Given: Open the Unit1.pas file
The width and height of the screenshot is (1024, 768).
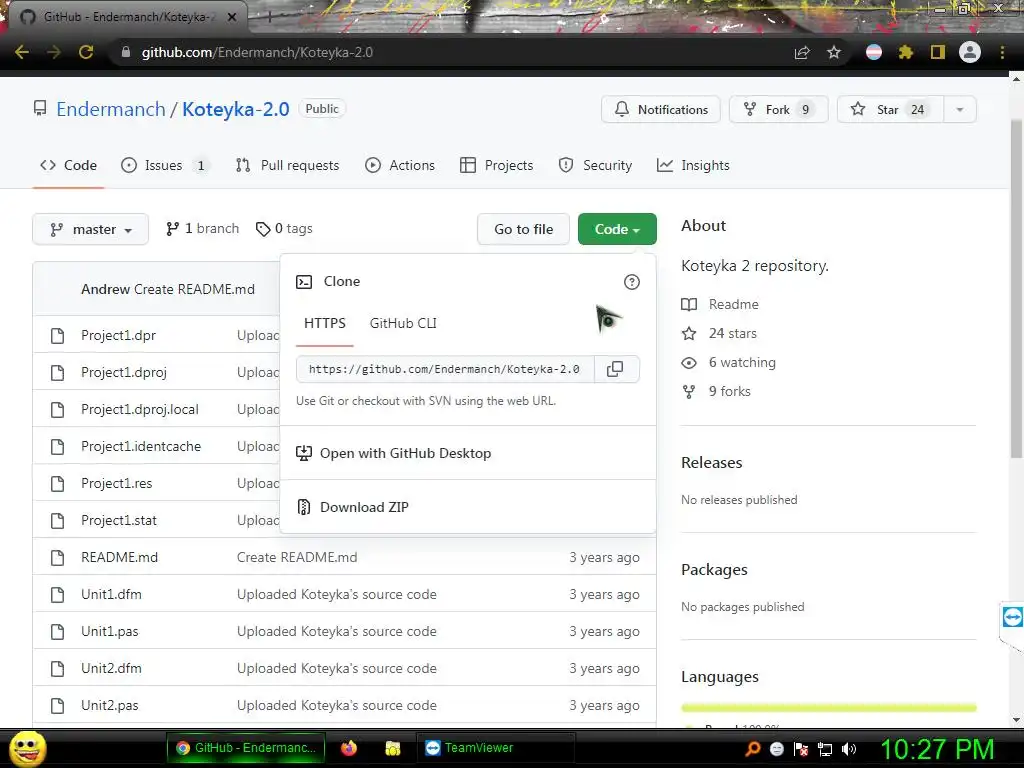Looking at the screenshot, I should click(x=110, y=632).
